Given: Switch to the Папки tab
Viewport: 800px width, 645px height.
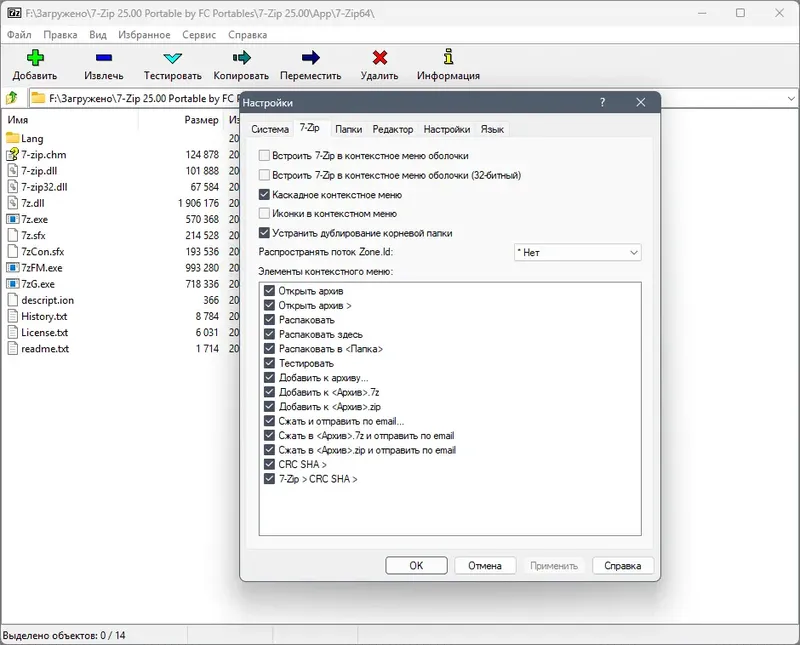Looking at the screenshot, I should pos(348,130).
